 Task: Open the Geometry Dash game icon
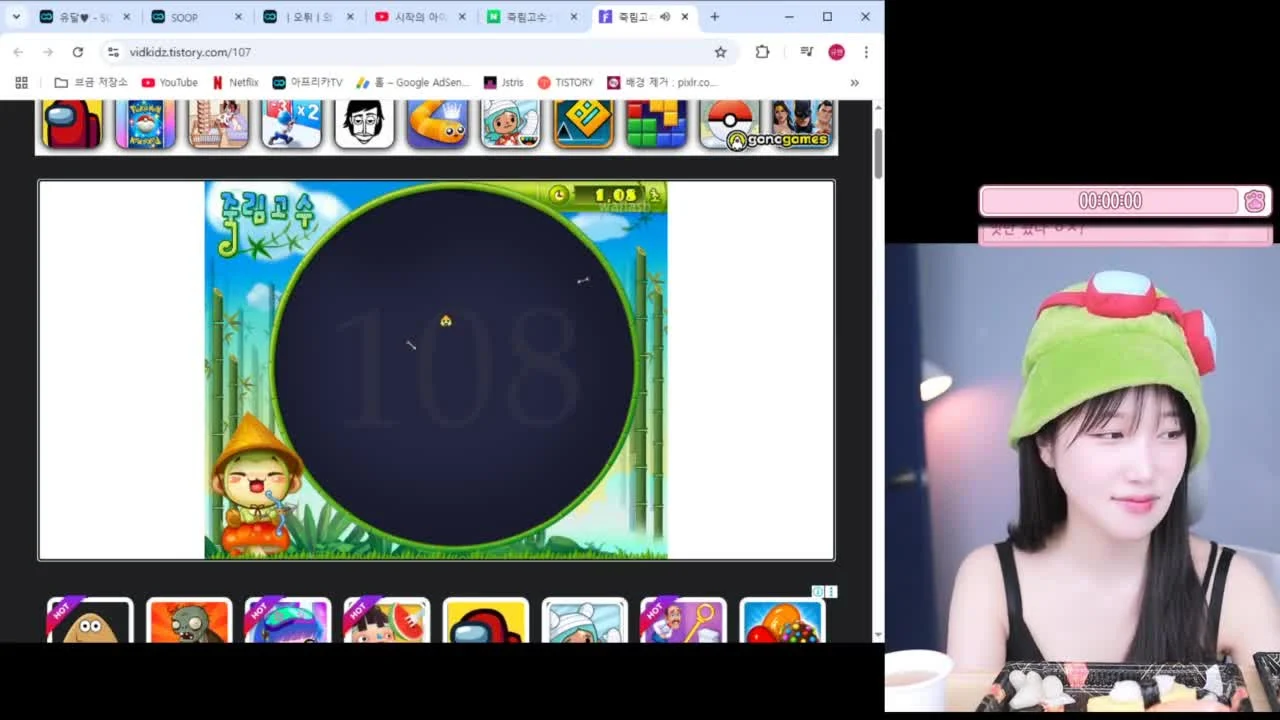tap(584, 123)
